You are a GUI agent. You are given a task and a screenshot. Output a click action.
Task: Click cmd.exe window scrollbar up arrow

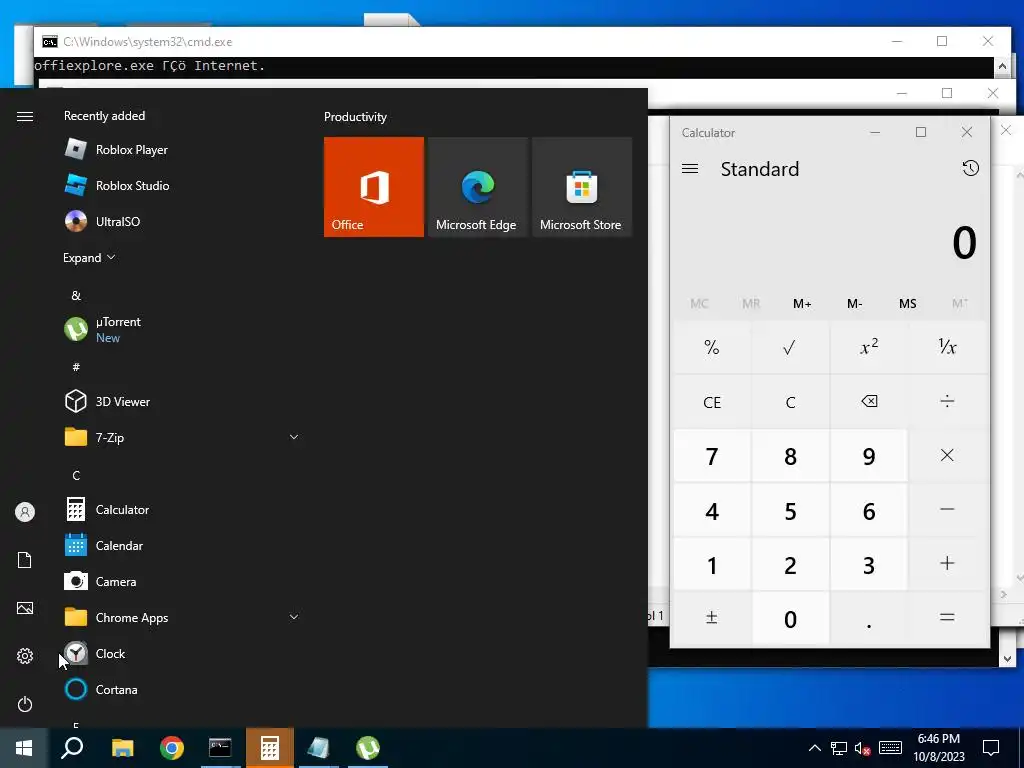1002,65
